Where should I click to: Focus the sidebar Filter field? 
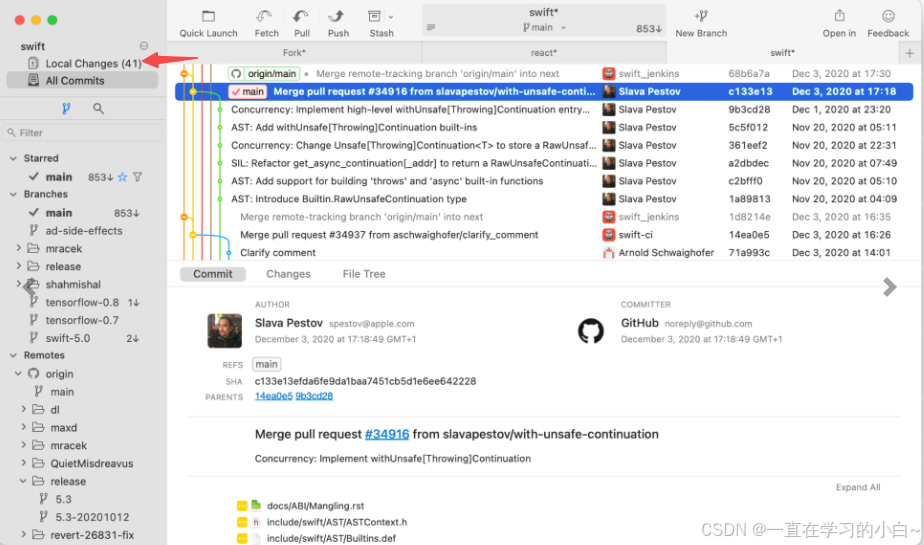(x=82, y=133)
